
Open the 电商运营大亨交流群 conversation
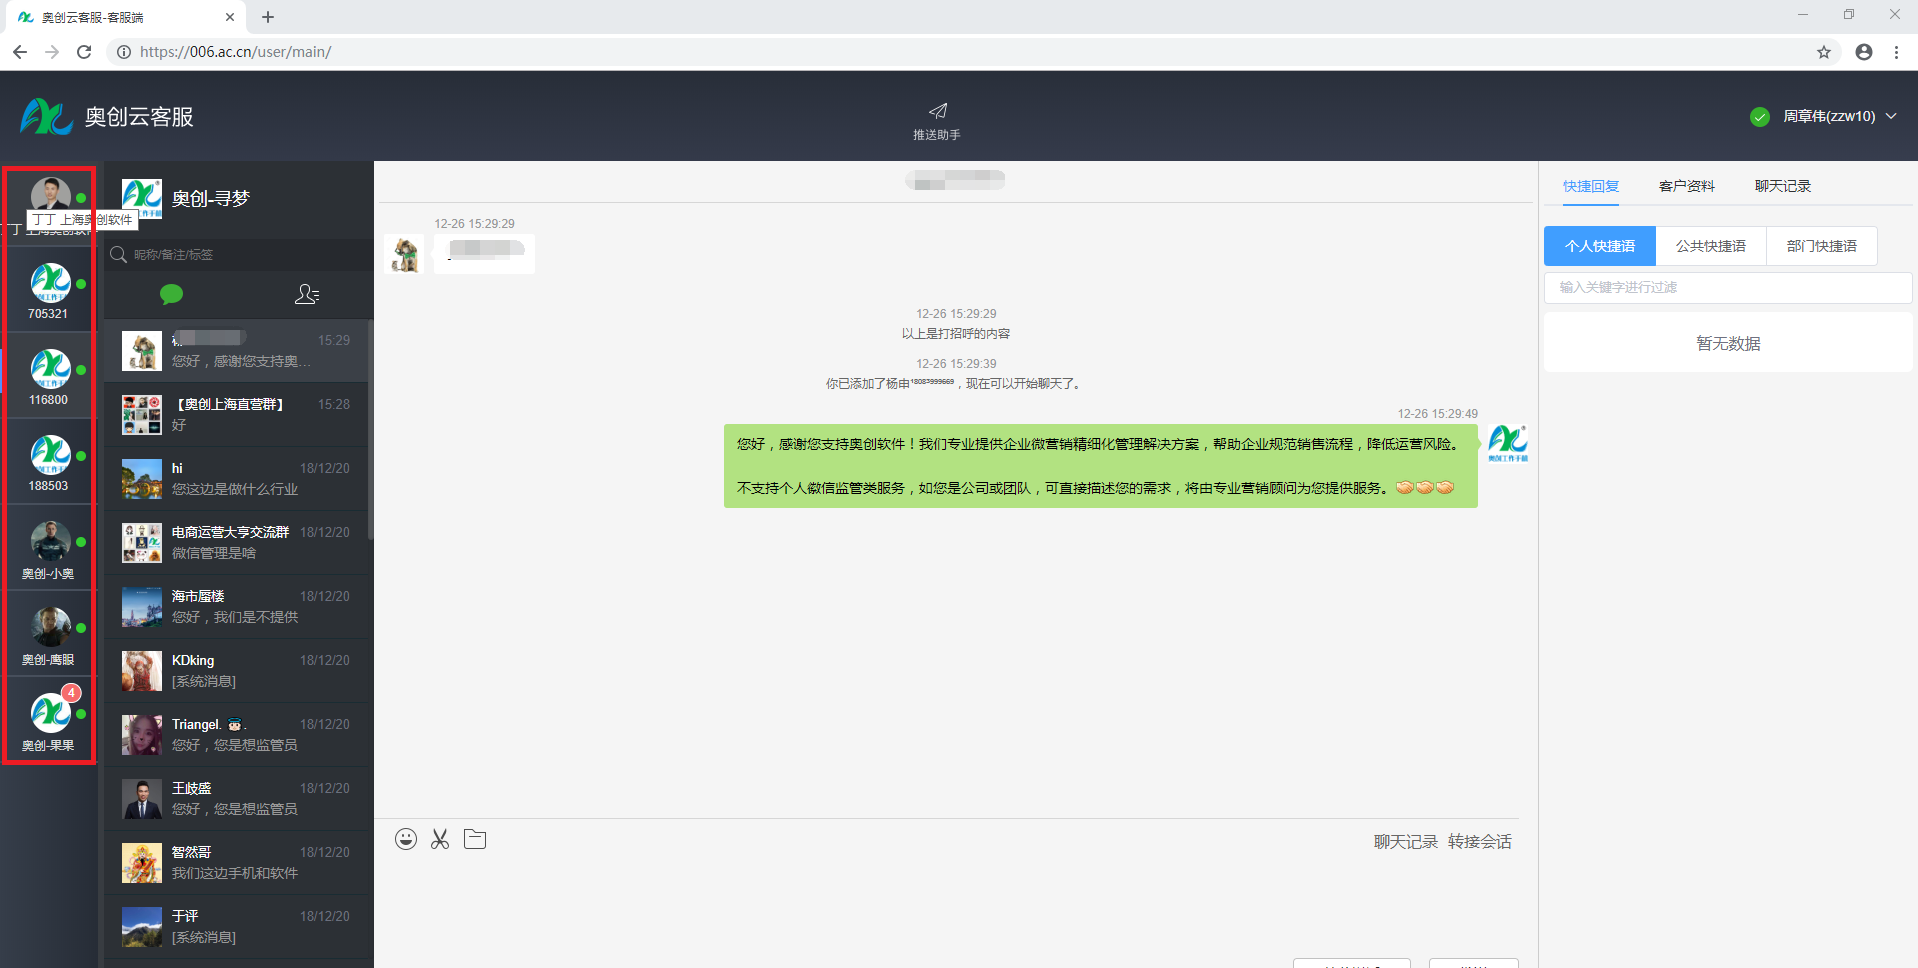point(237,543)
